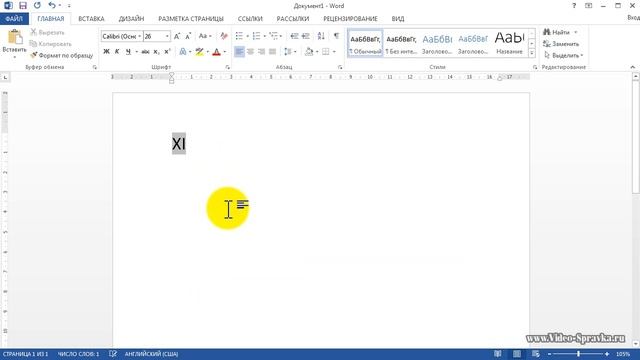Viewport: 640px width, 360px height.
Task: Show paragraph marks with the pilcrow icon
Action: [336, 36]
